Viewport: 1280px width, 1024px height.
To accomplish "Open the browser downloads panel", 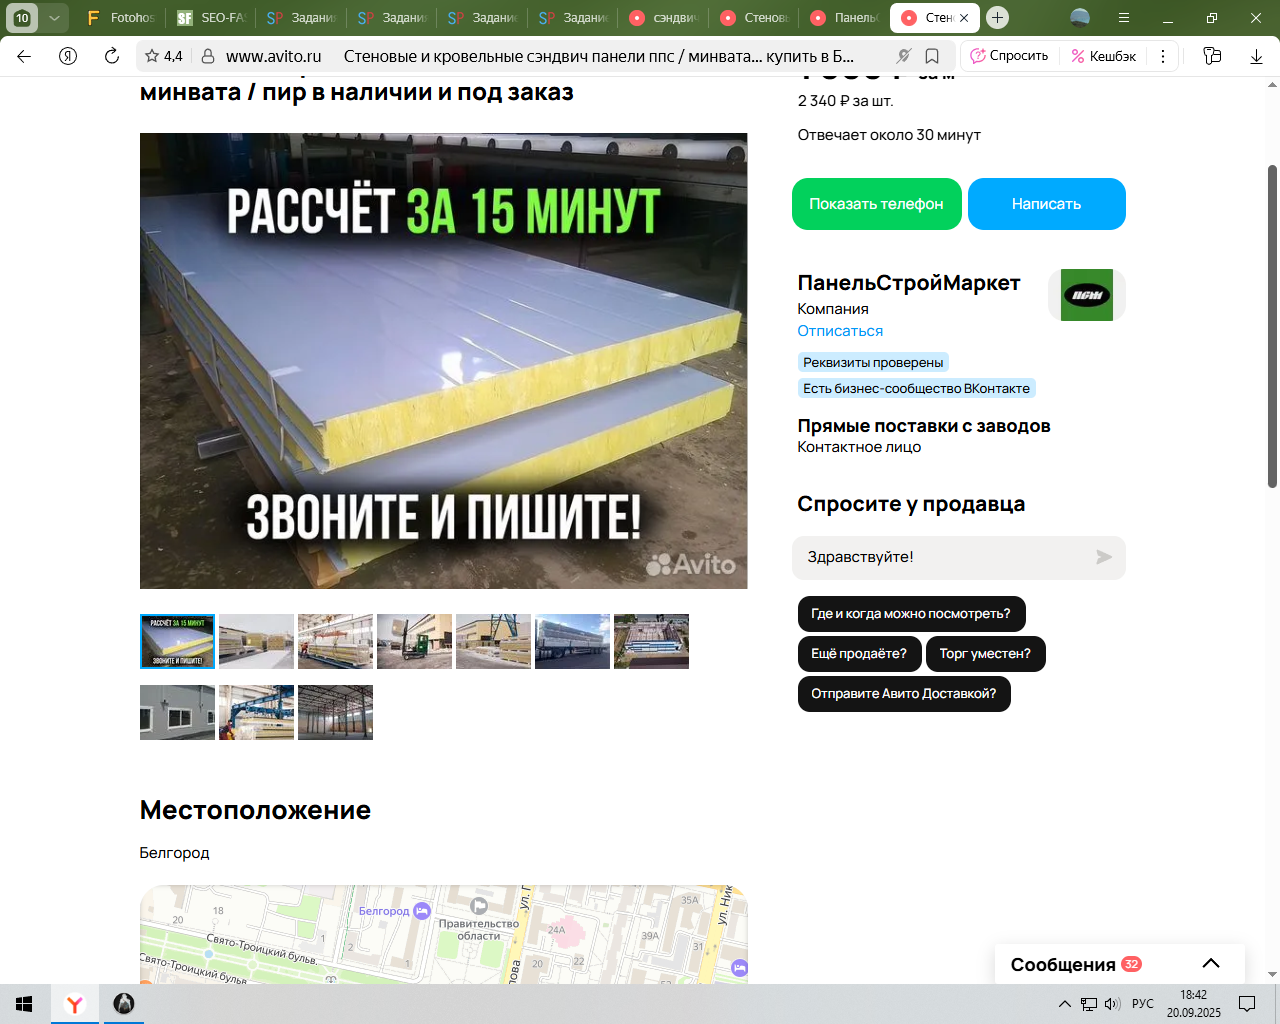I will pyautogui.click(x=1256, y=56).
